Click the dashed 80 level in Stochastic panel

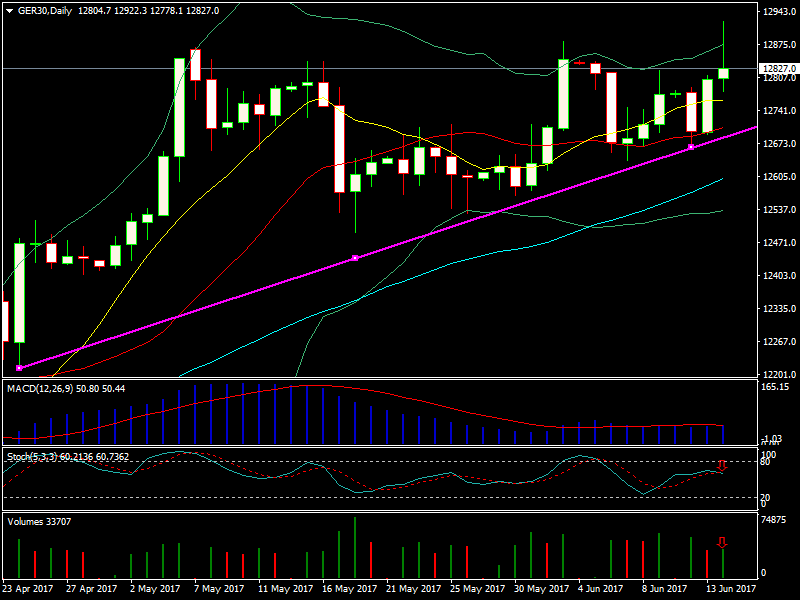pyautogui.click(x=400, y=461)
